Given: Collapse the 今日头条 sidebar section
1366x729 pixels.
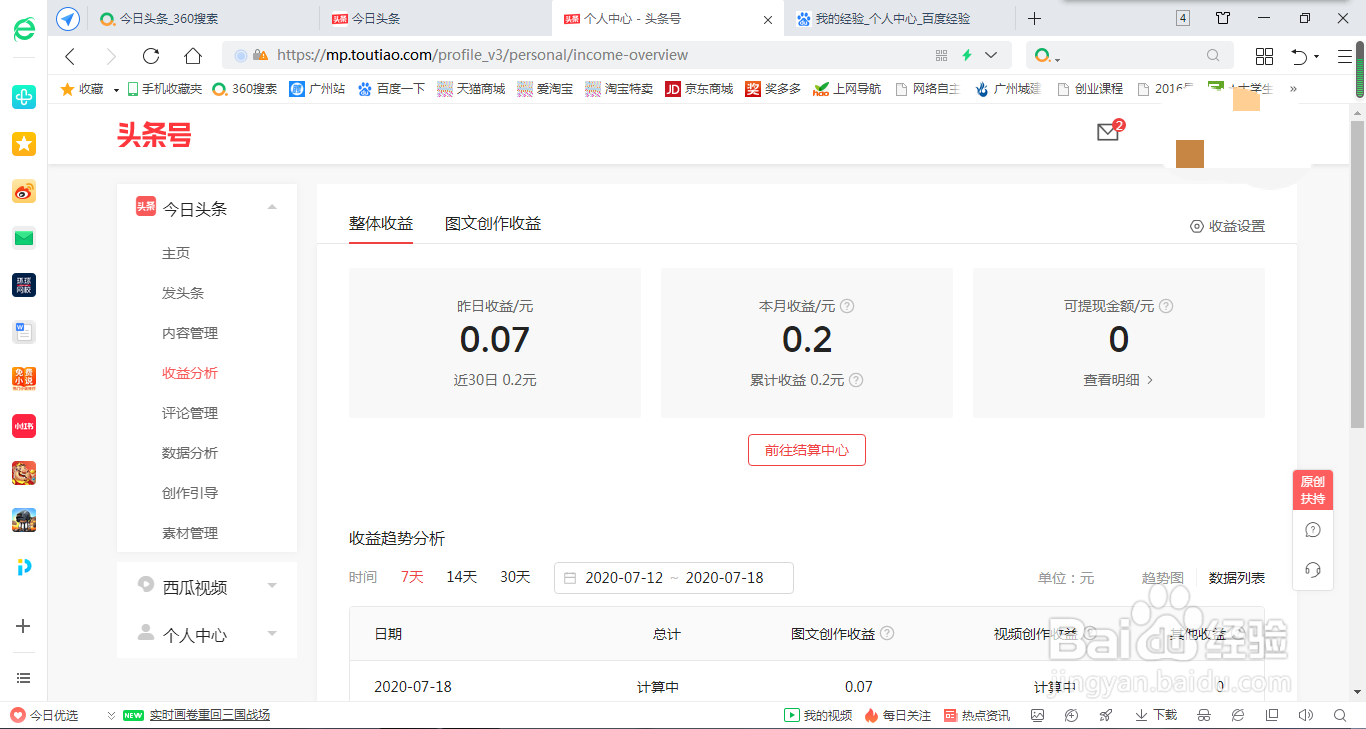Looking at the screenshot, I should (271, 207).
